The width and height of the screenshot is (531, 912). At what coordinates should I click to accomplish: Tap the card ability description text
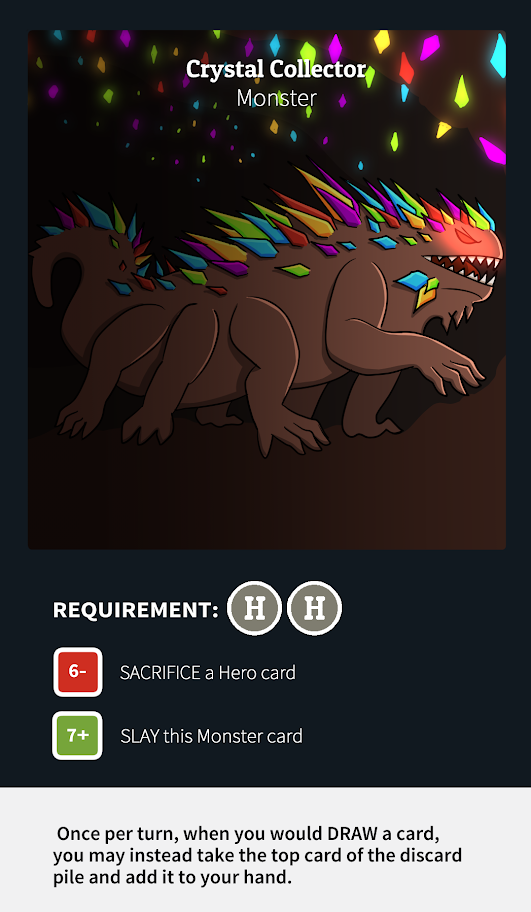coord(257,854)
